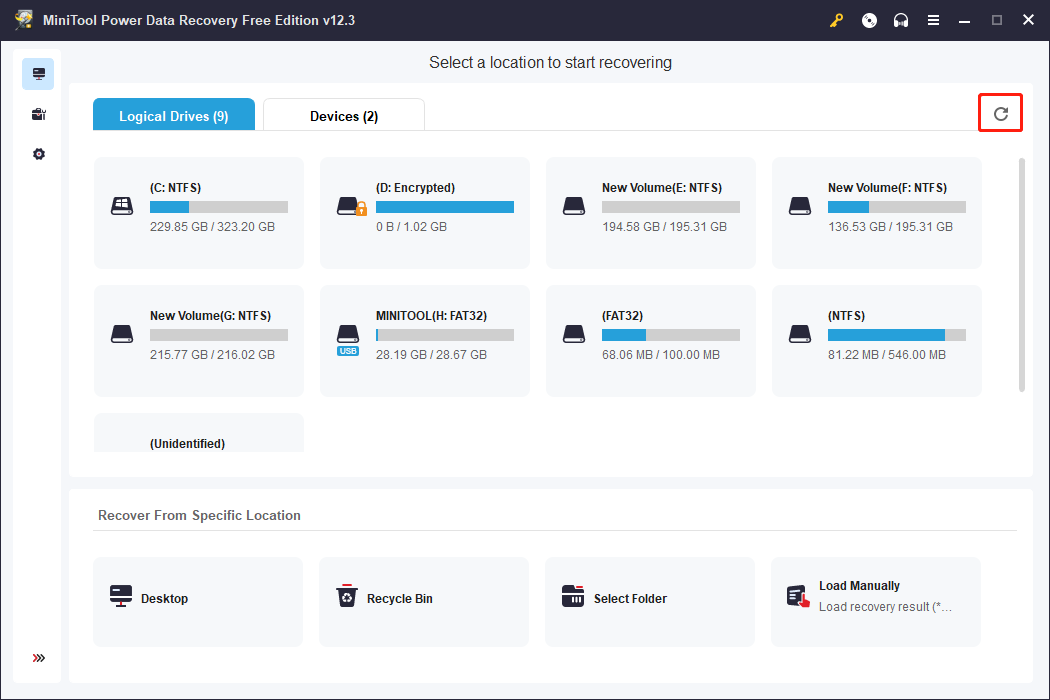The height and width of the screenshot is (700, 1050).
Task: Click the C: drive usage bar
Action: pos(219,207)
